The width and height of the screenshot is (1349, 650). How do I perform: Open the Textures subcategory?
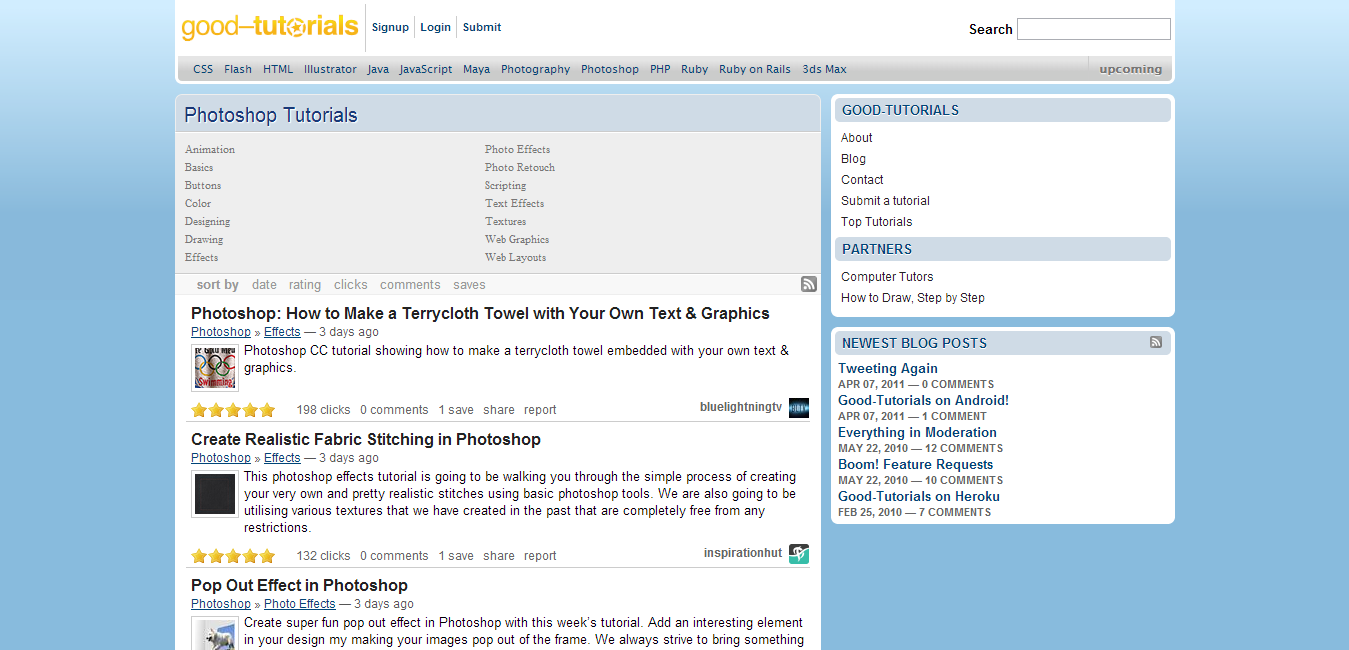tap(505, 221)
